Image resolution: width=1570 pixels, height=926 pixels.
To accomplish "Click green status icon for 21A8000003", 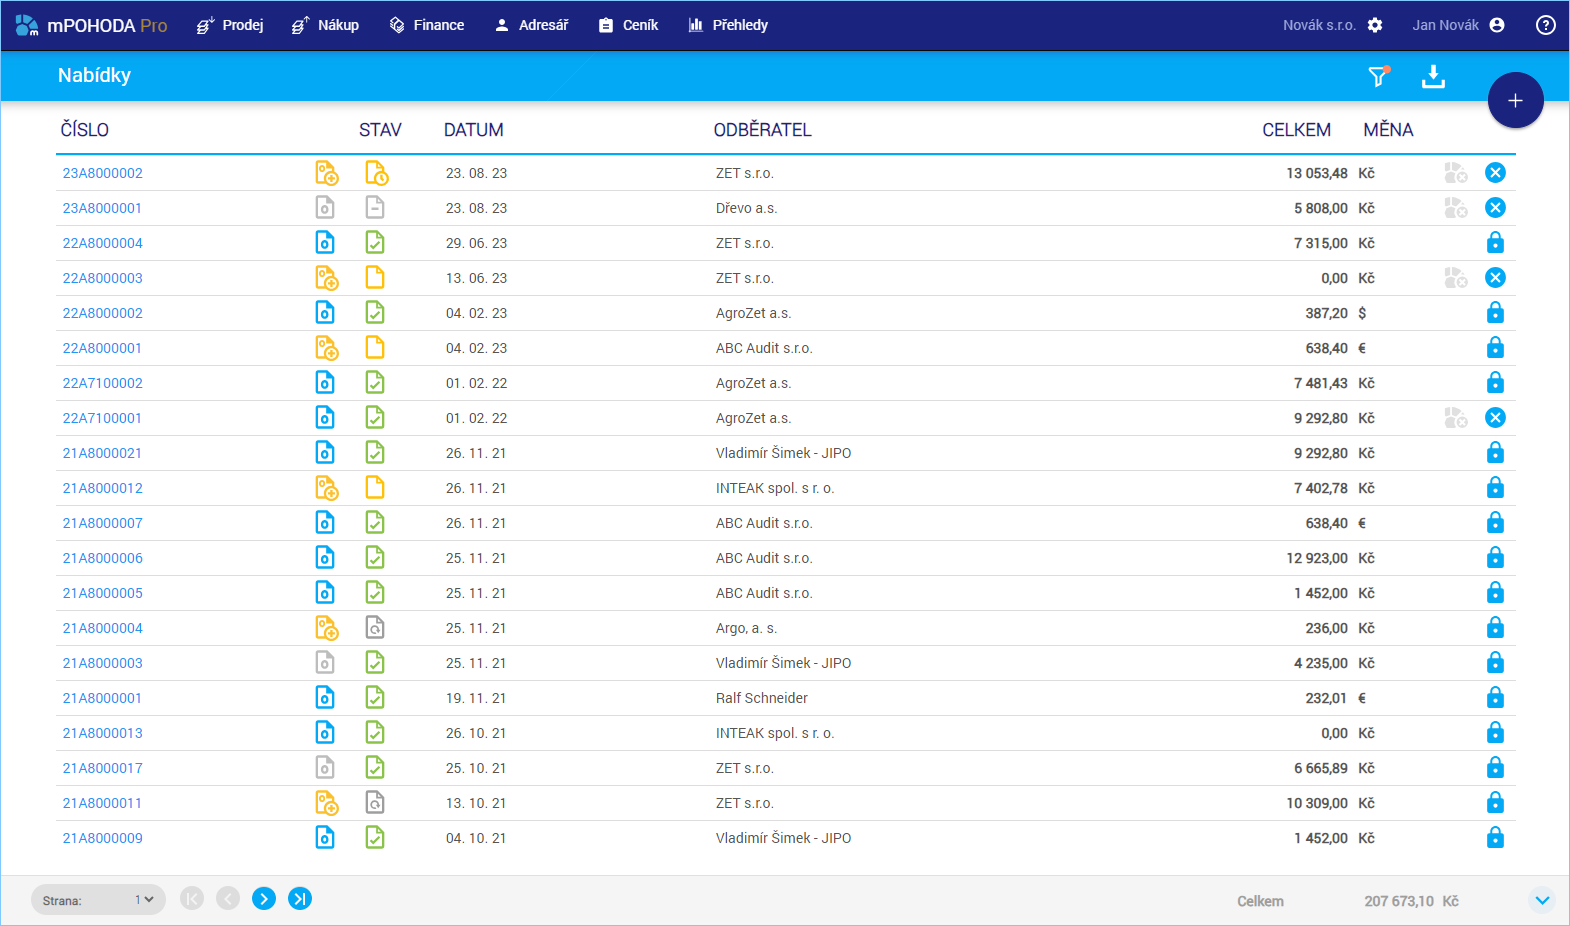I will (375, 663).
